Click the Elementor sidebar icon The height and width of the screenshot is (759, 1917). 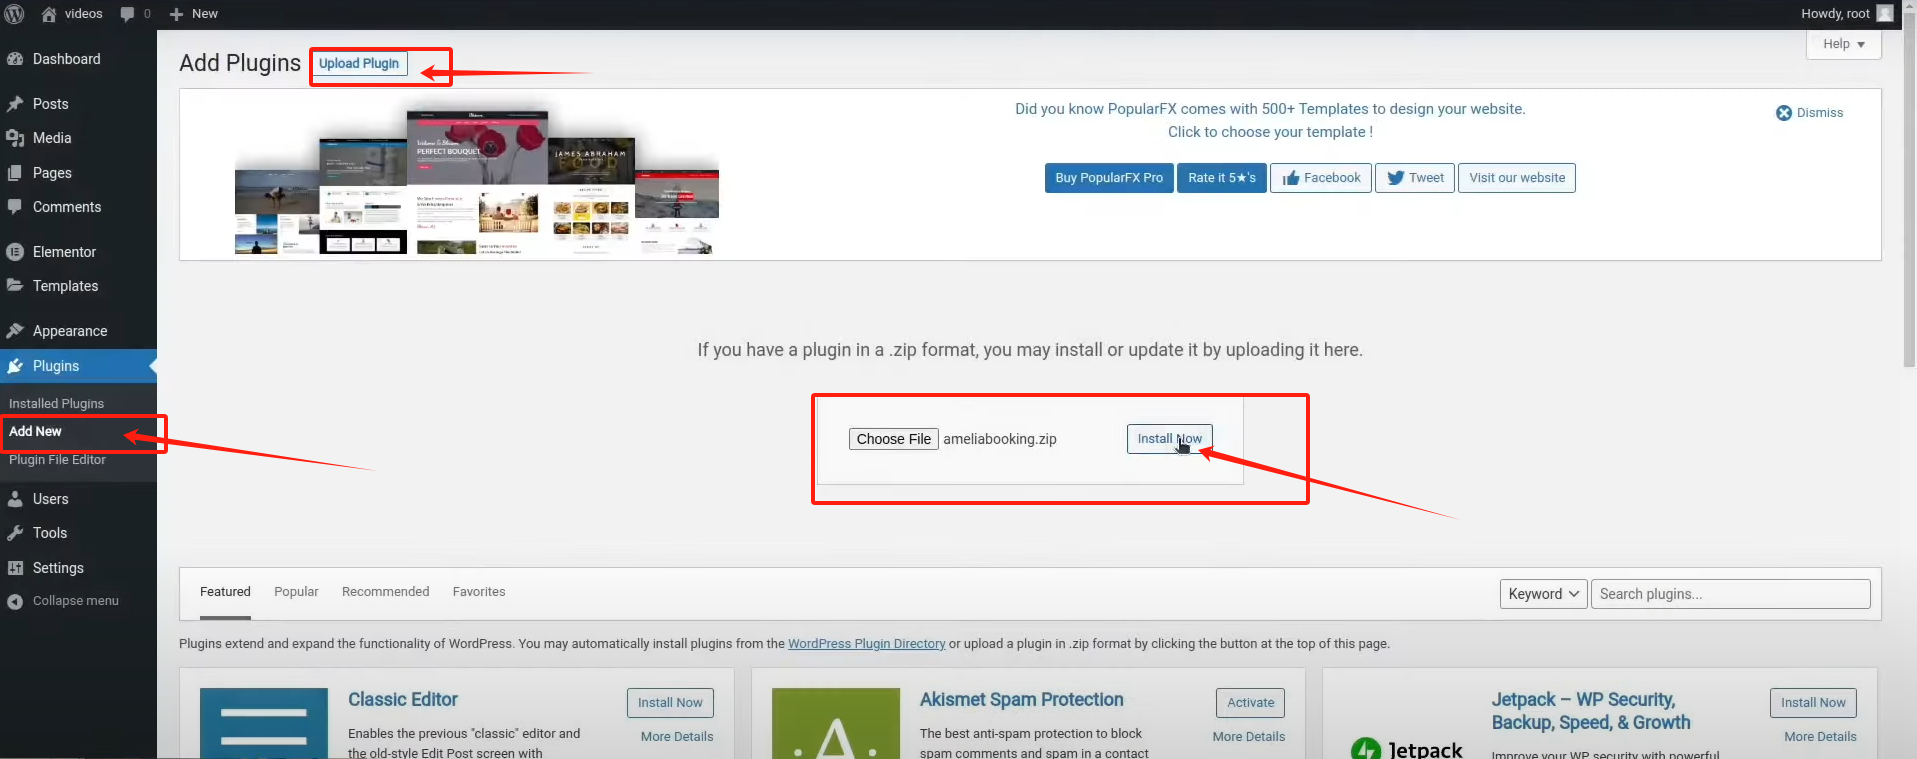pyautogui.click(x=15, y=252)
